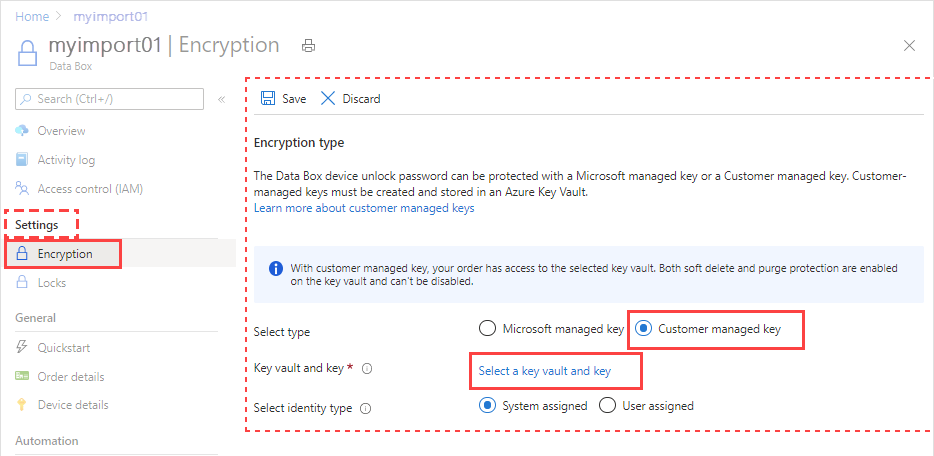Viewport: 934px width, 456px height.
Task: Click the print icon beside Encryption title
Action: [309, 46]
